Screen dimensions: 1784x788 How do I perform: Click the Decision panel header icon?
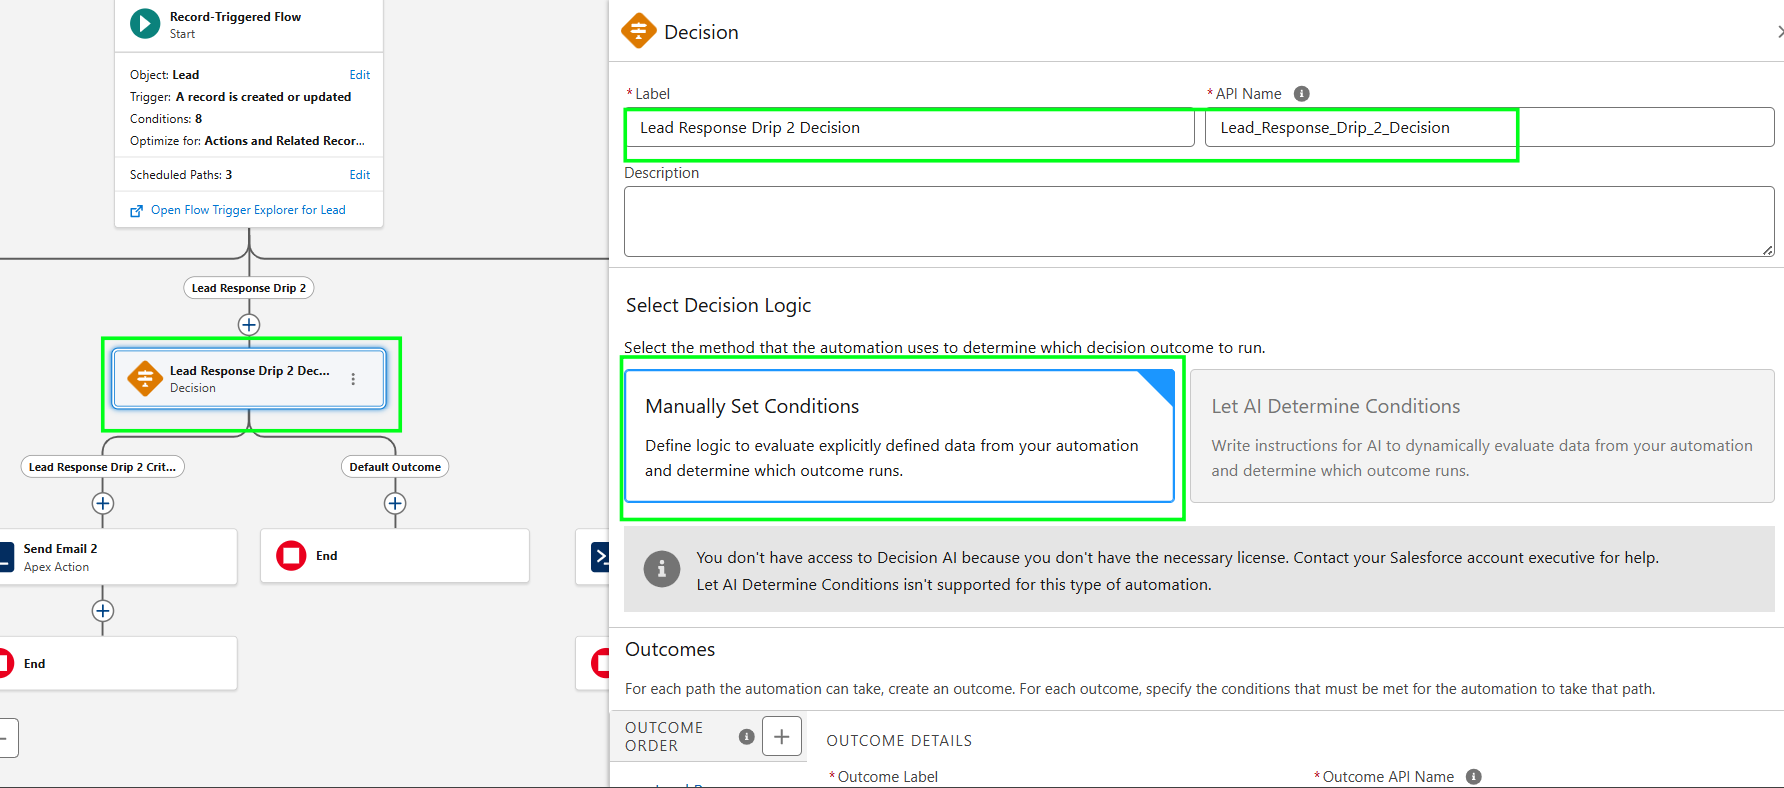(x=638, y=31)
